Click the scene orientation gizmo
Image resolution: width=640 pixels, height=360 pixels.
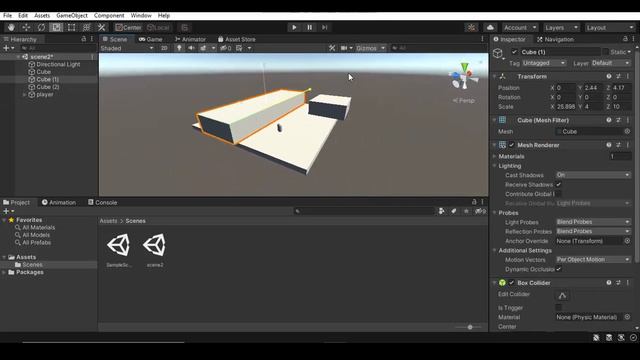464,76
